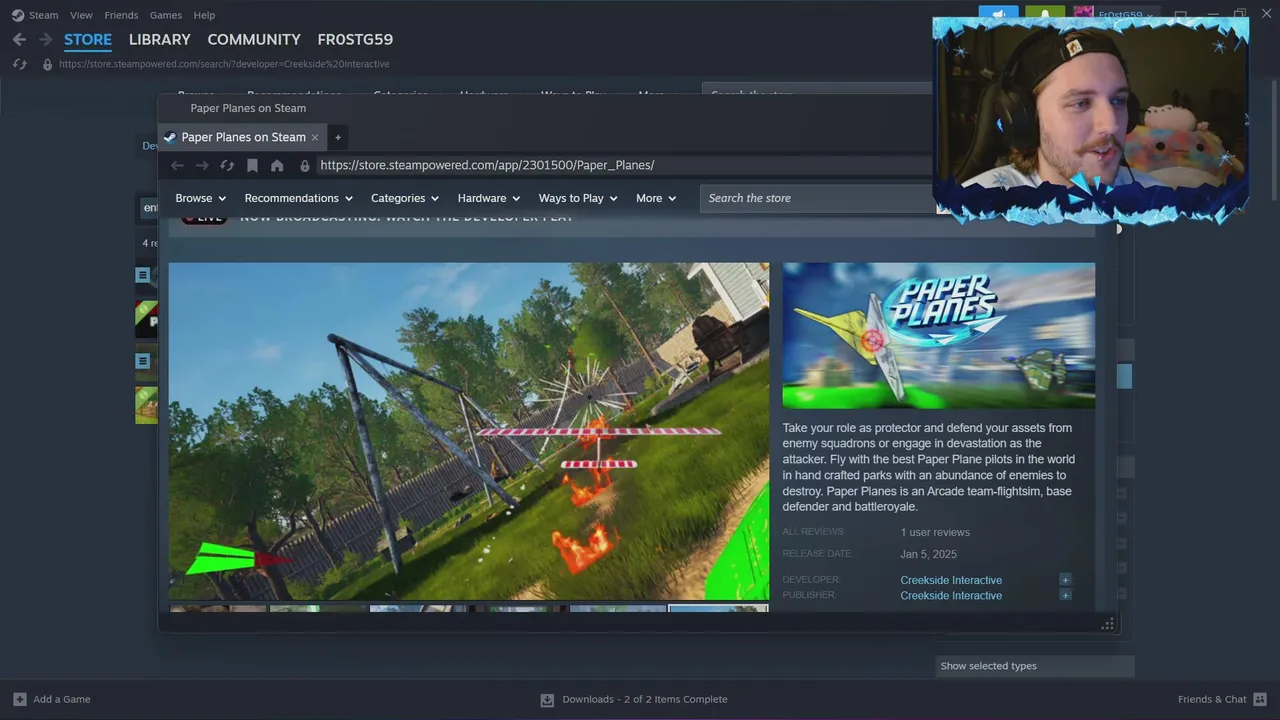The image size is (1280, 720).
Task: Click the popup address bar URL
Action: [487, 165]
